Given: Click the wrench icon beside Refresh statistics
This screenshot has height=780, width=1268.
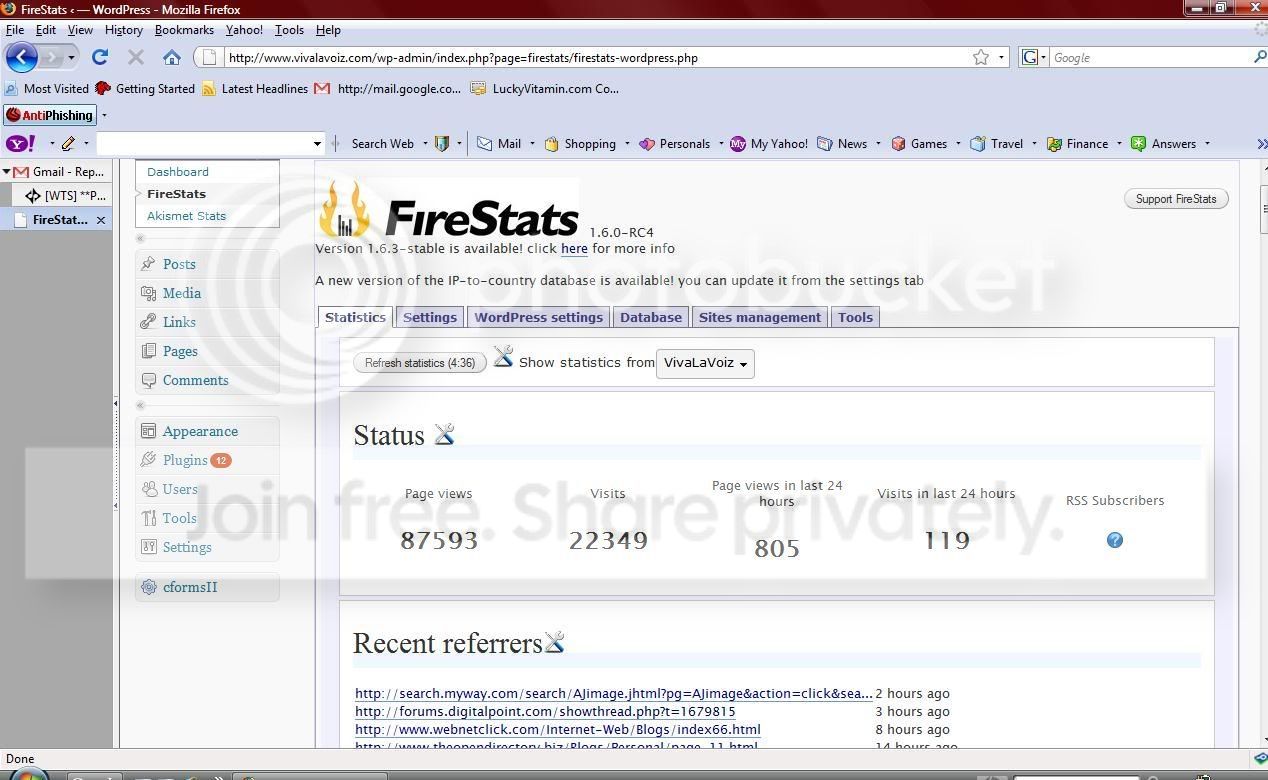Looking at the screenshot, I should [503, 357].
